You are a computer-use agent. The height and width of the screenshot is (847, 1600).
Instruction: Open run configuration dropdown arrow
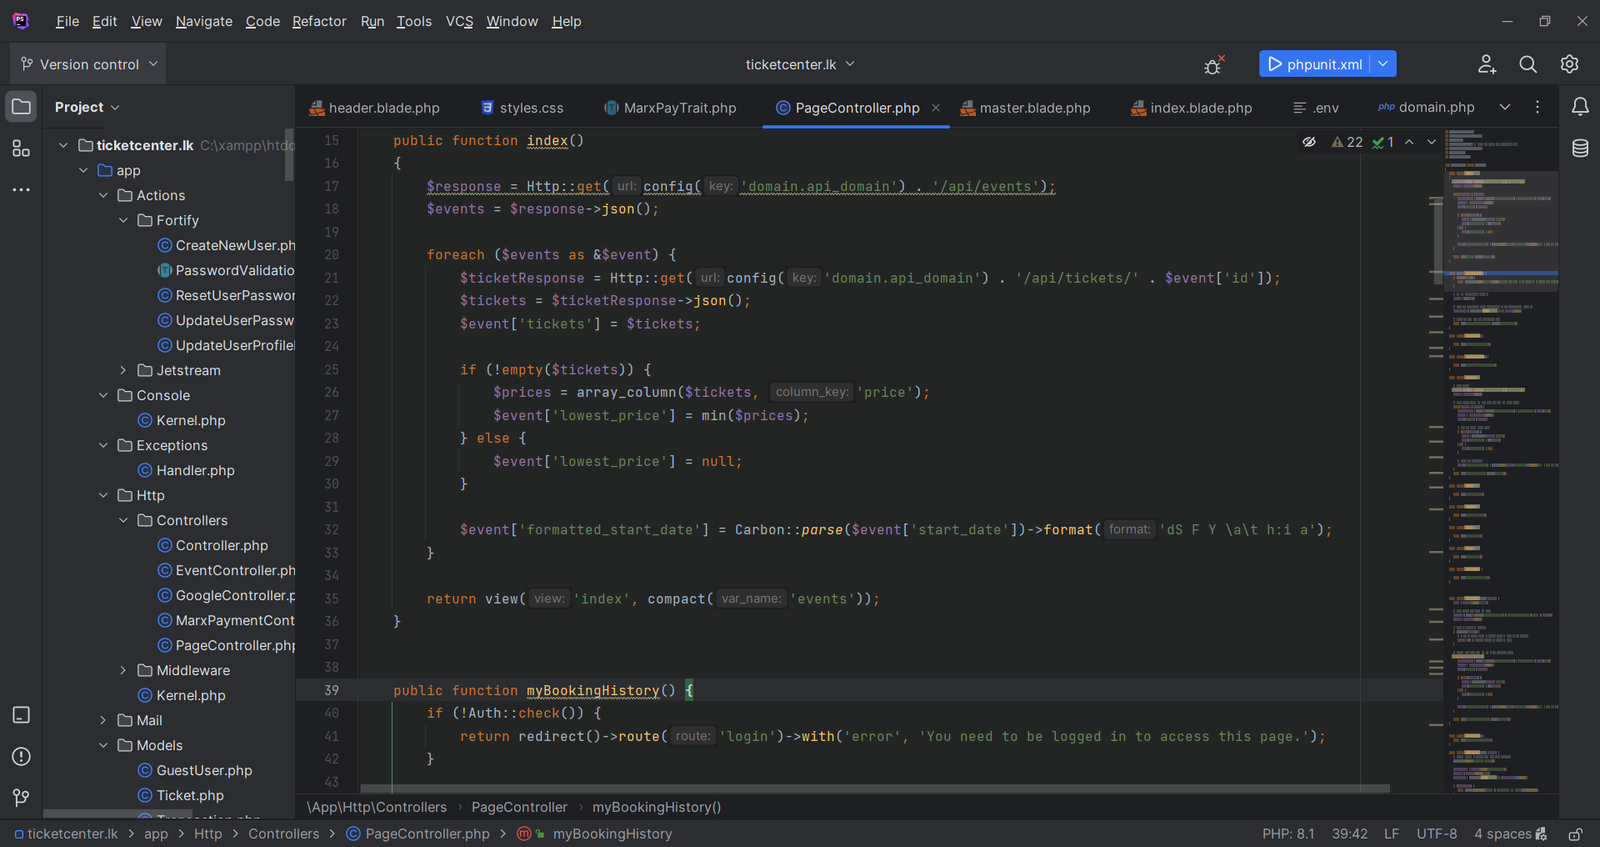(x=1383, y=64)
